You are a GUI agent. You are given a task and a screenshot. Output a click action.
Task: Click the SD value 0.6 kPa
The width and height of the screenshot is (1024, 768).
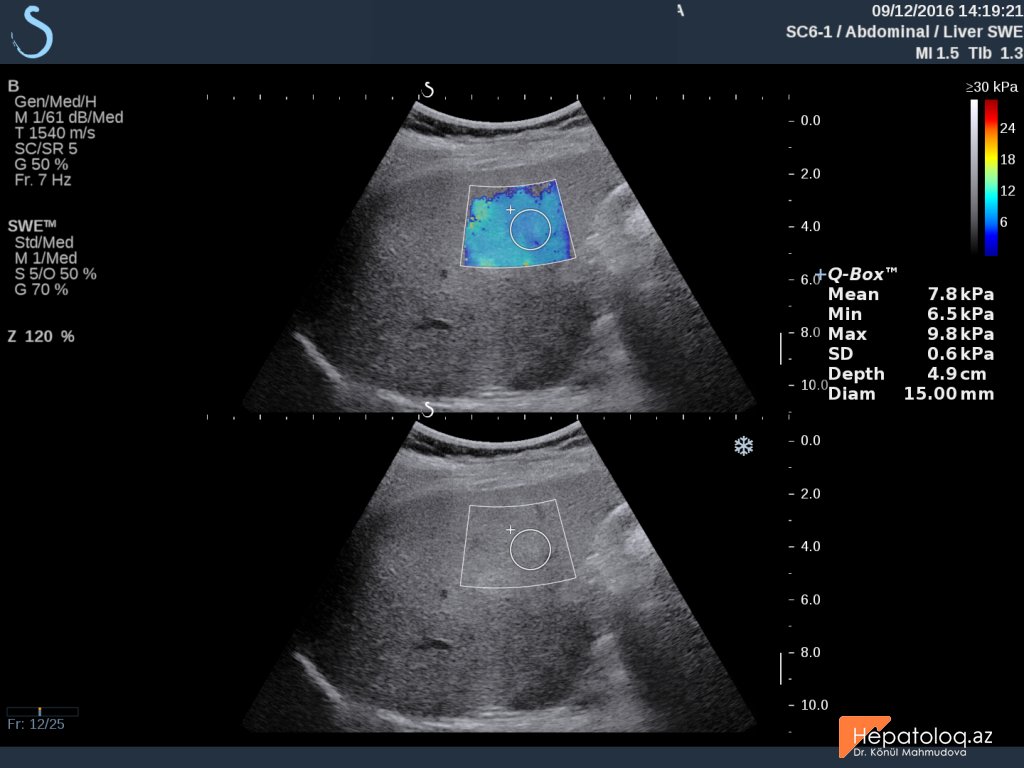click(961, 354)
